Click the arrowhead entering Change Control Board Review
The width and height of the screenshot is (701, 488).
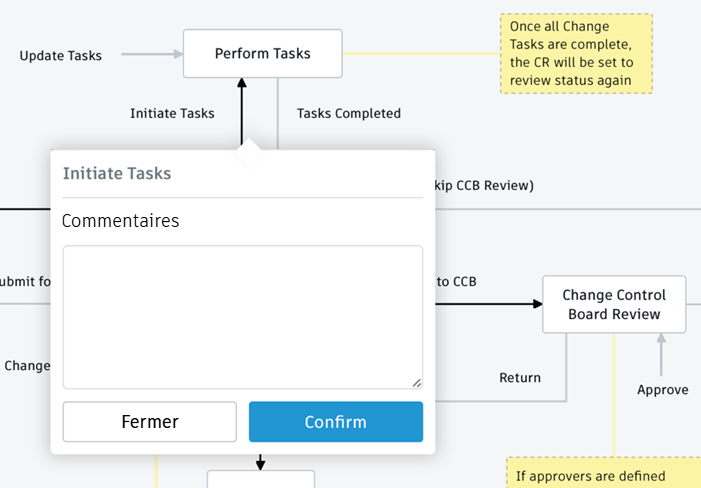point(535,304)
